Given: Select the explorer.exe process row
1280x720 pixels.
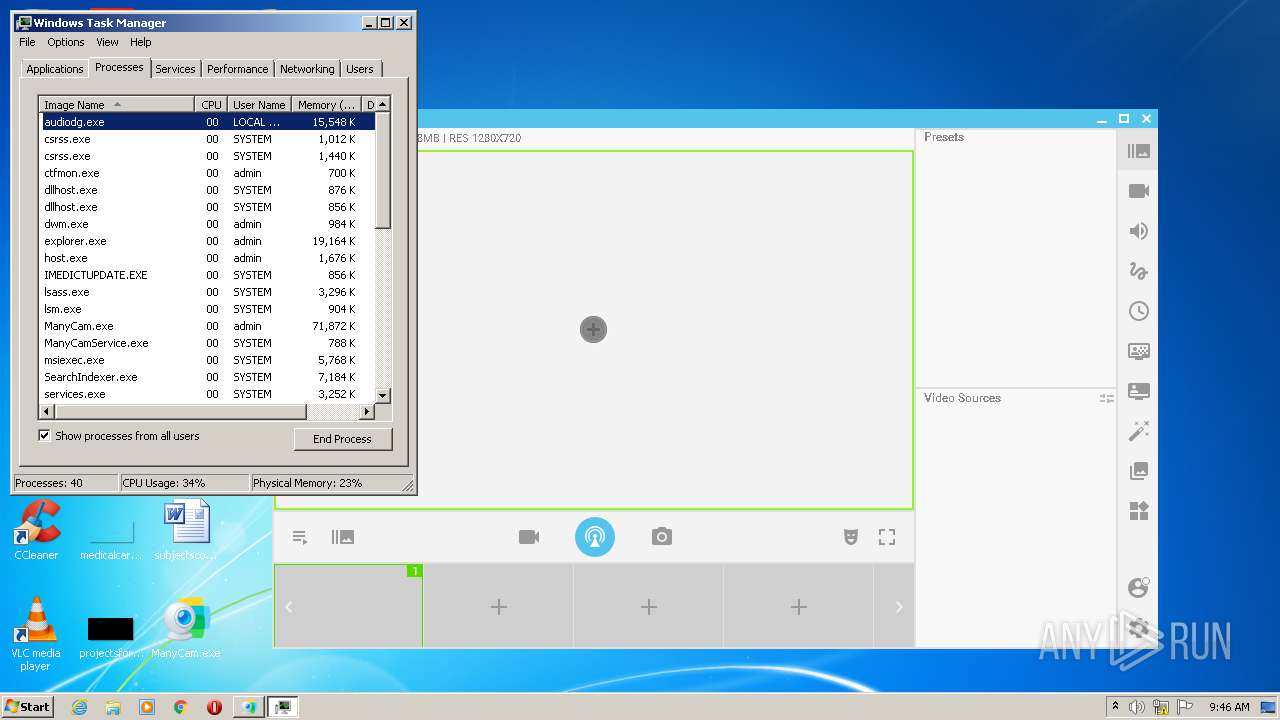Looking at the screenshot, I should pyautogui.click(x=208, y=241).
